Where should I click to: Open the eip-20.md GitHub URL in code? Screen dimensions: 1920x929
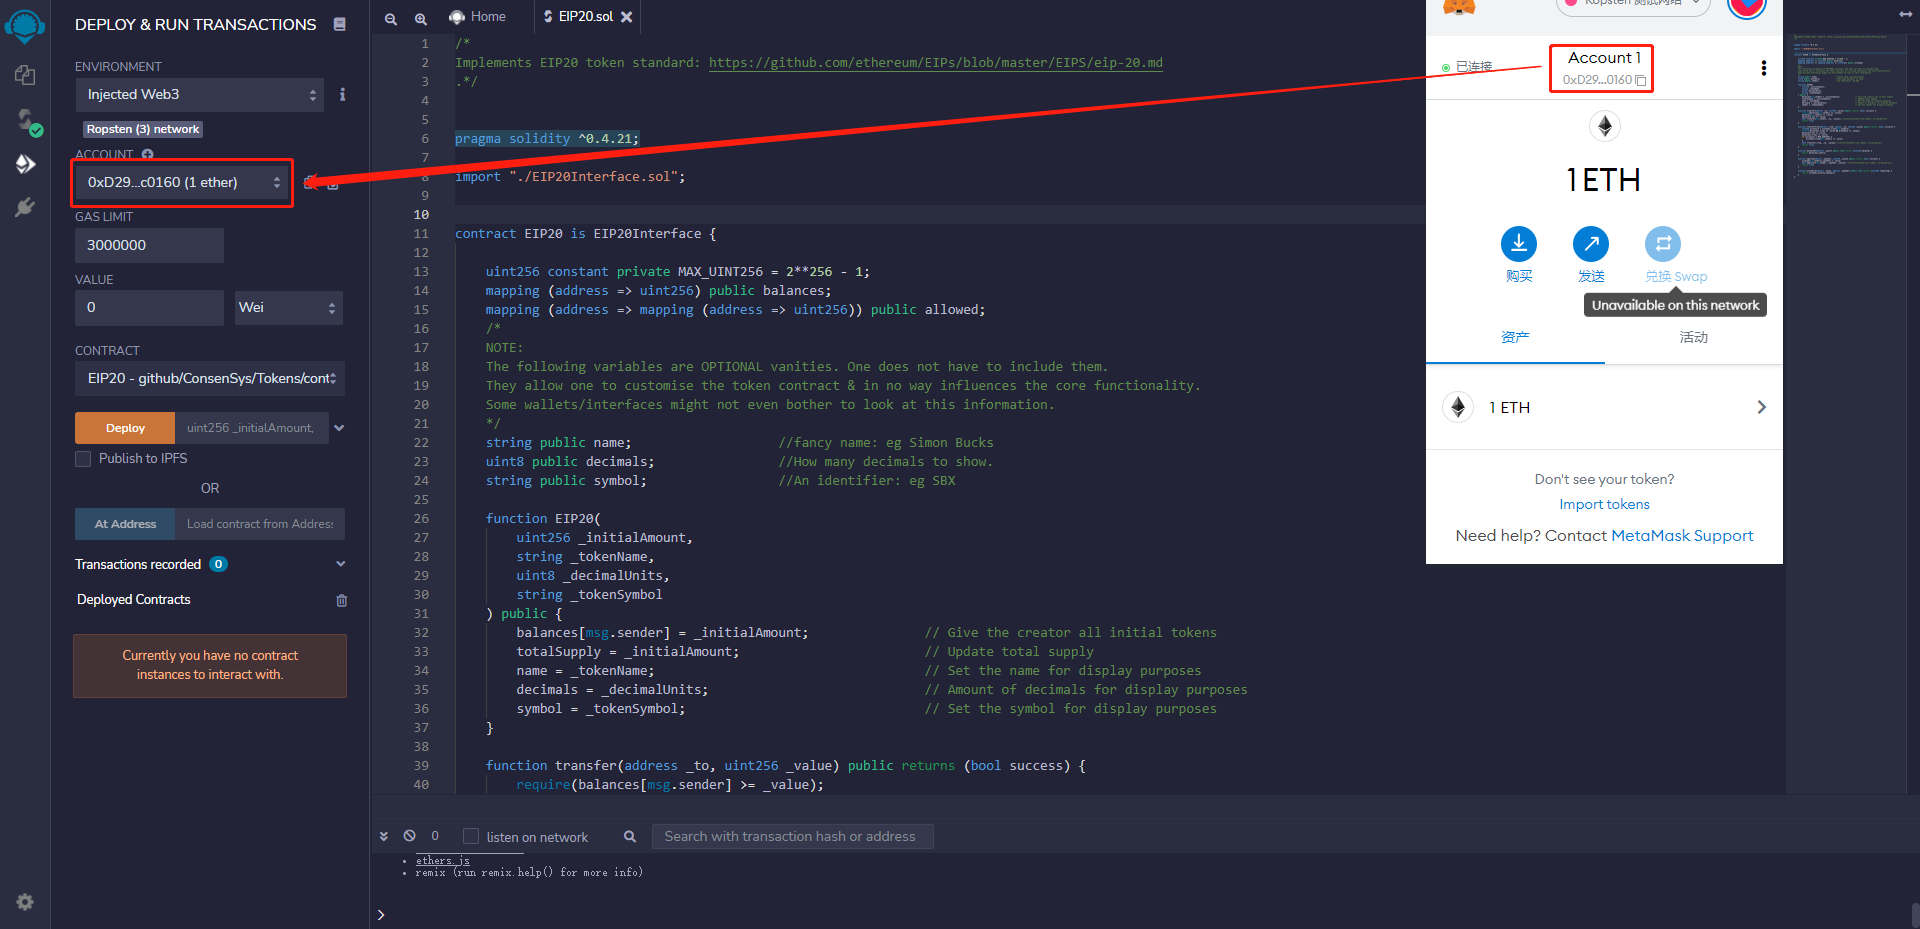[x=936, y=63]
